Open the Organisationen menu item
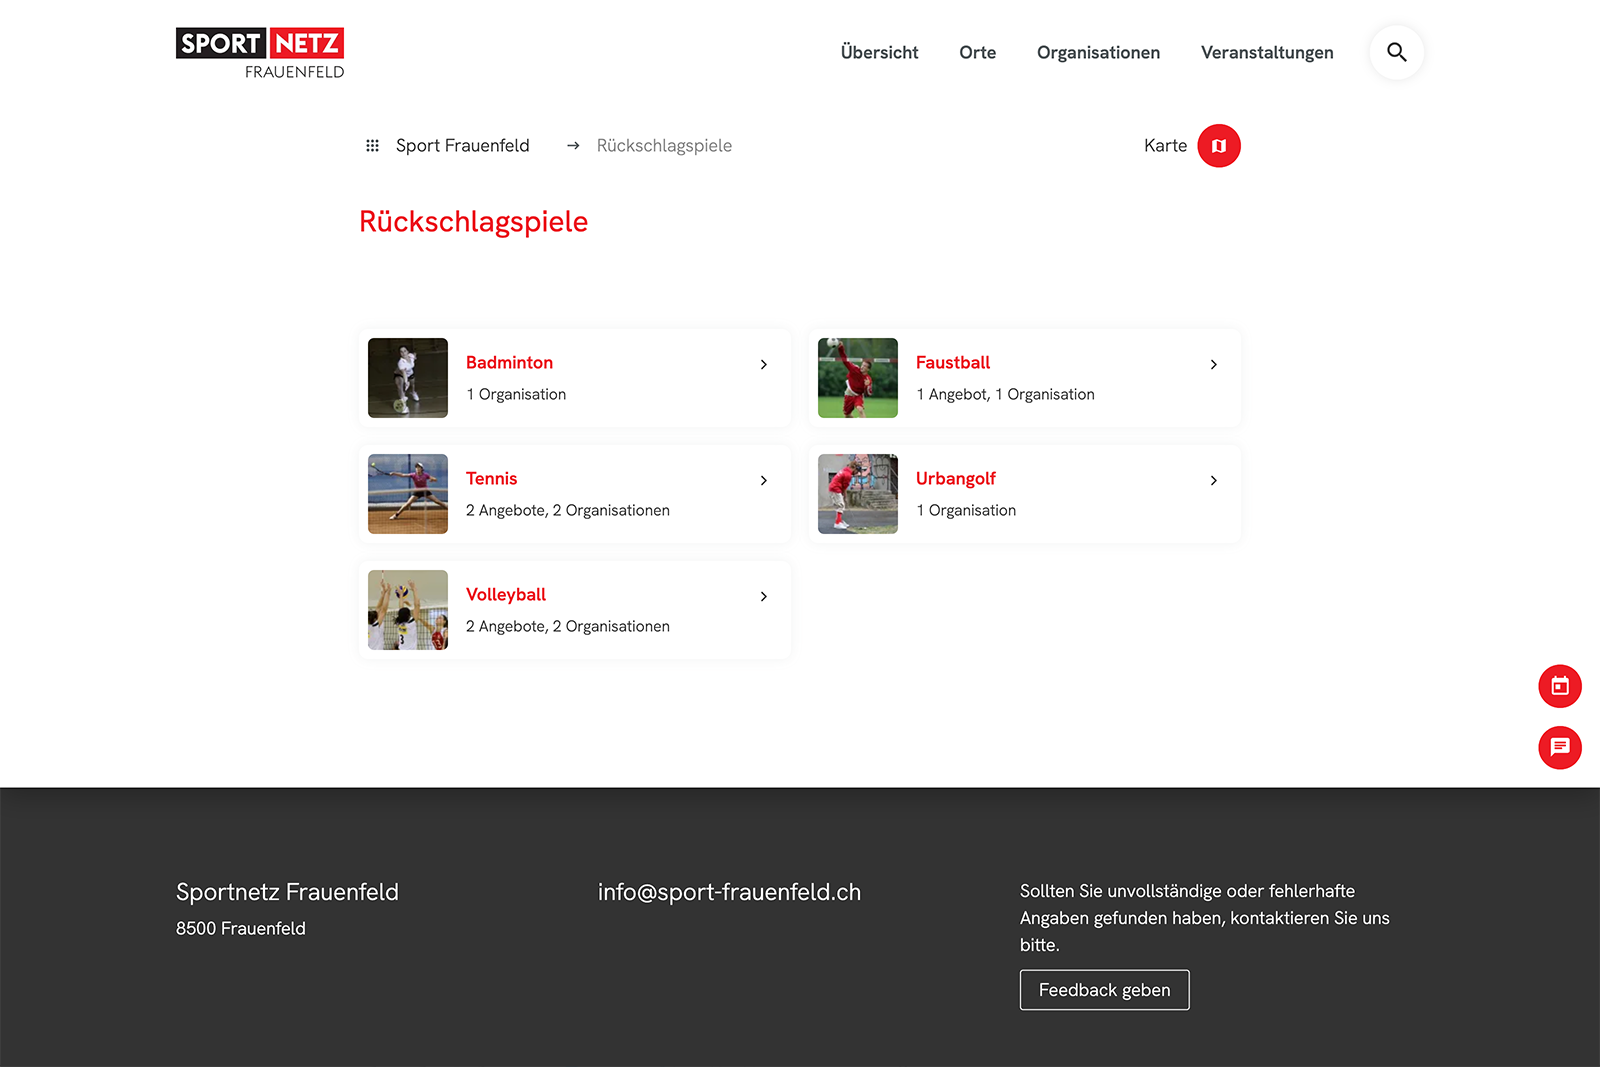The image size is (1600, 1067). (x=1098, y=53)
